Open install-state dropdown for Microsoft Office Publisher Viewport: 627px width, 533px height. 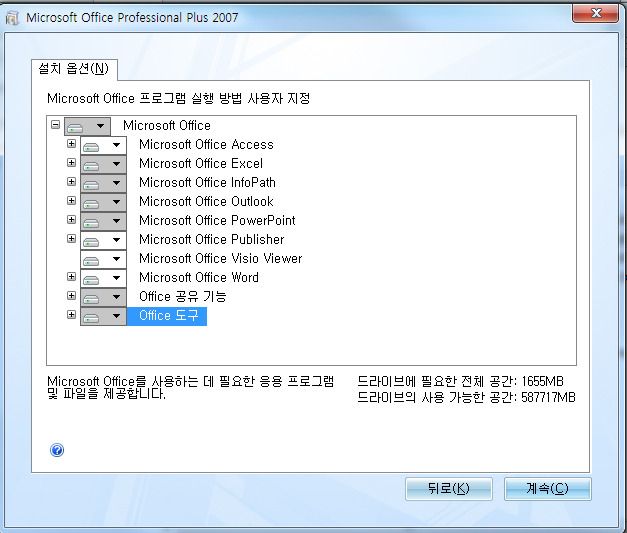tap(104, 240)
